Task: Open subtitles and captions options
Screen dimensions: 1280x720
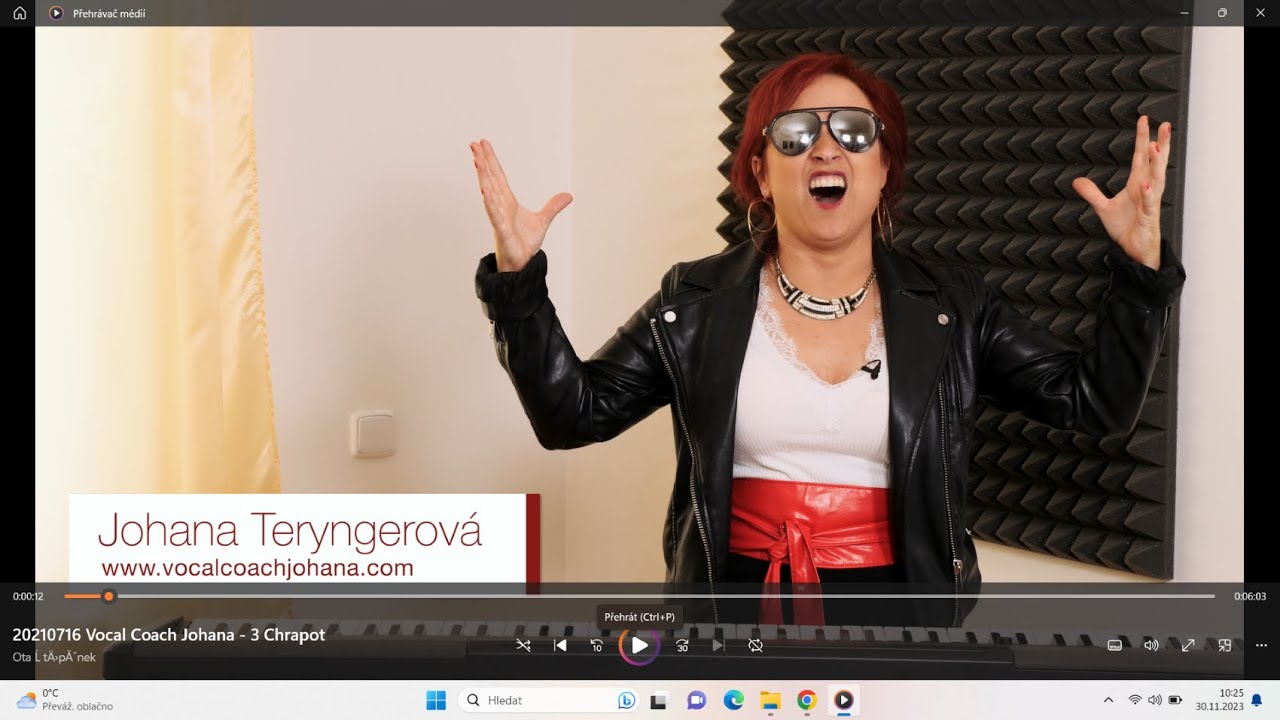Action: click(x=1115, y=646)
